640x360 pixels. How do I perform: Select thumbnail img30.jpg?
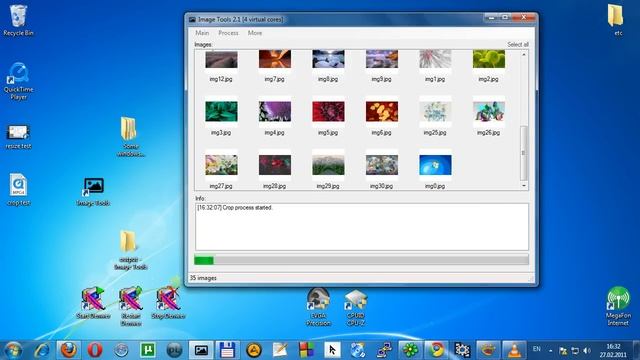click(382, 170)
